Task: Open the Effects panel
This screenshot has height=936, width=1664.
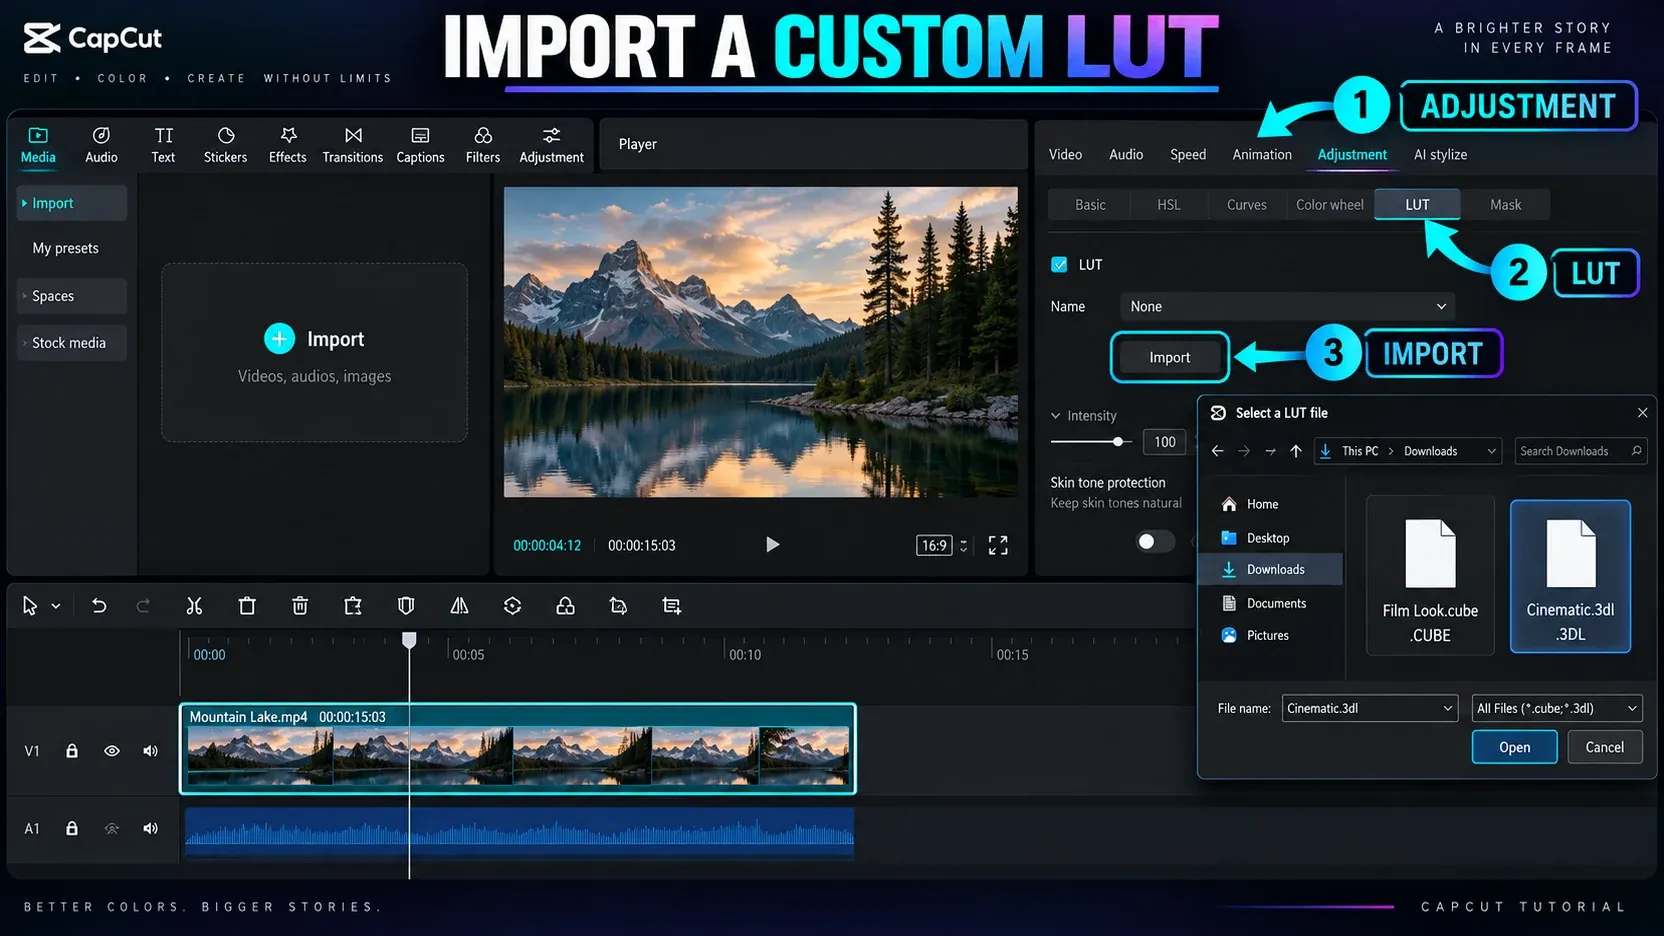Action: [x=287, y=144]
